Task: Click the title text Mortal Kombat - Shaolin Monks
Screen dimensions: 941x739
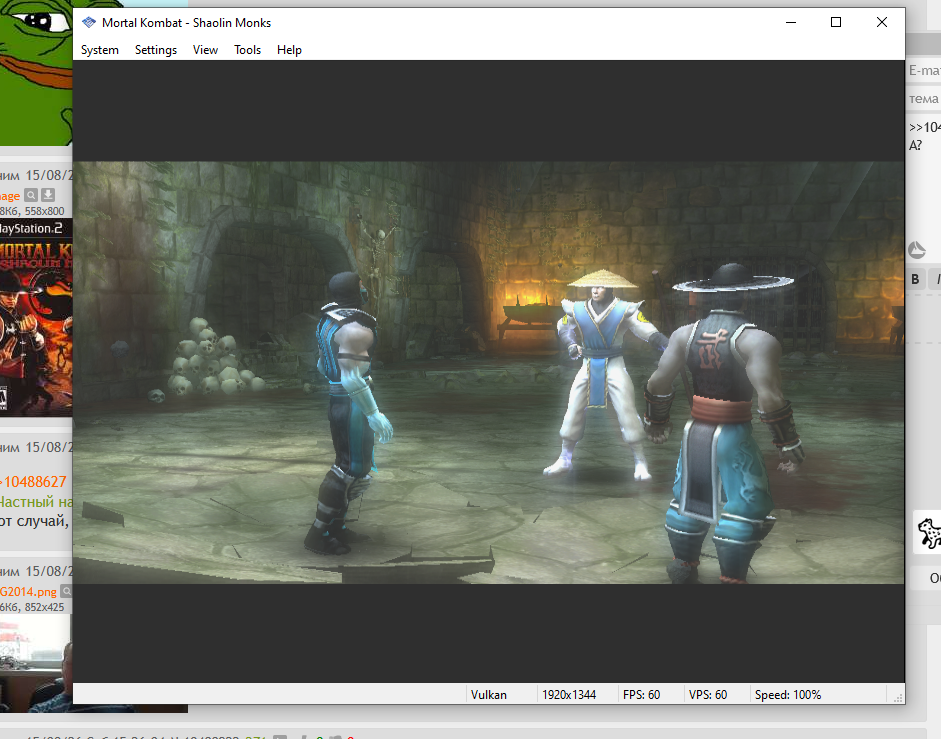Action: click(187, 23)
